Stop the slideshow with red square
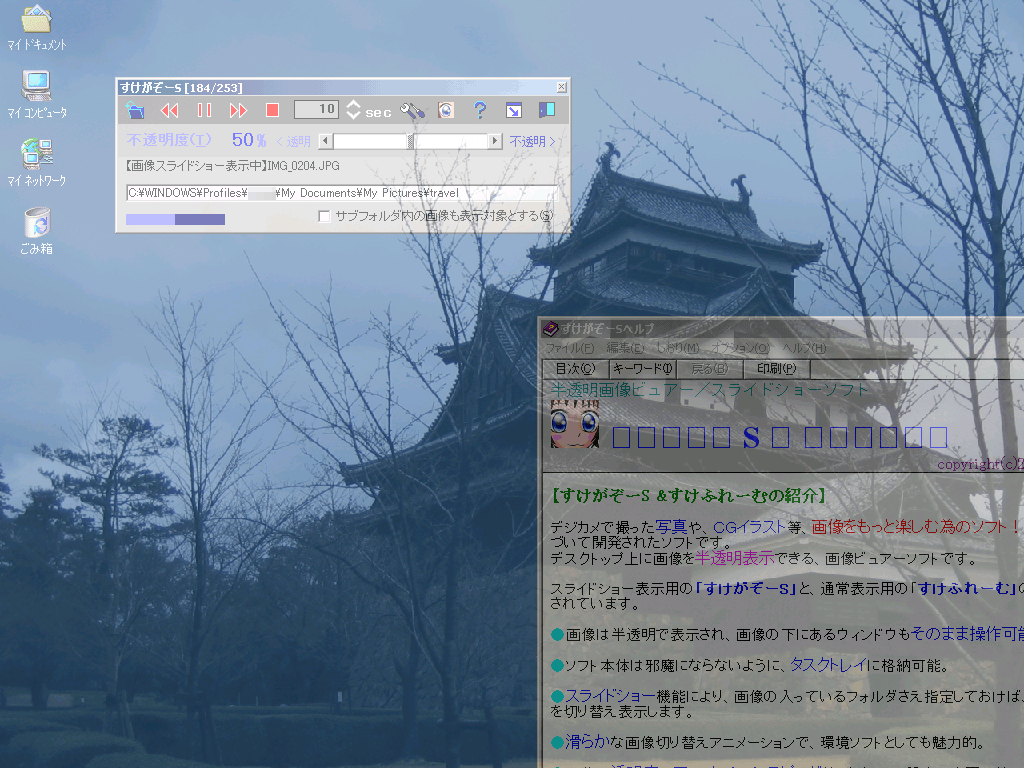This screenshot has width=1024, height=768. [x=272, y=110]
